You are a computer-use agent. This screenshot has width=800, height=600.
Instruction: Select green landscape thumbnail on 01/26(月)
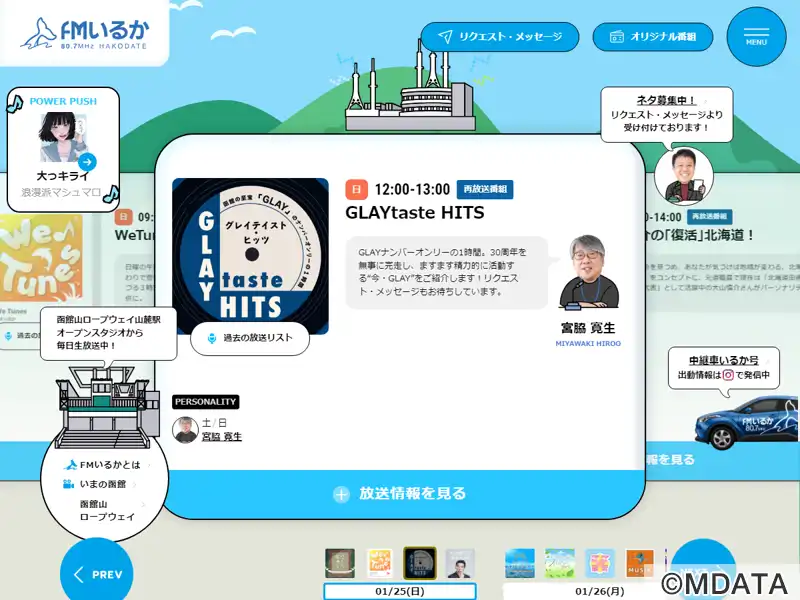click(x=560, y=563)
